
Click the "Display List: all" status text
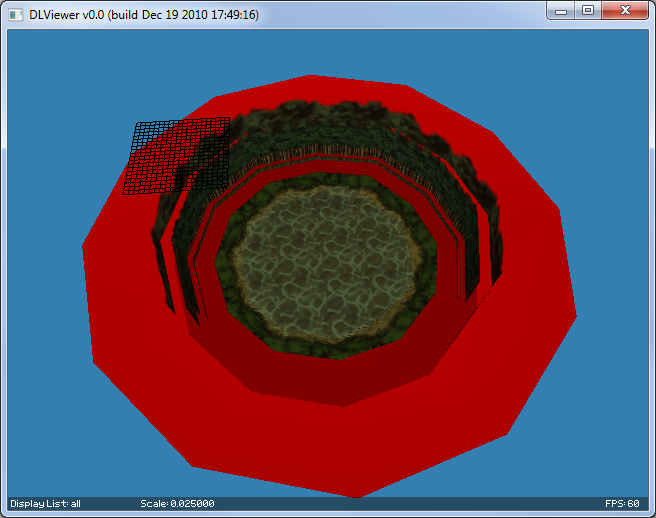point(45,503)
